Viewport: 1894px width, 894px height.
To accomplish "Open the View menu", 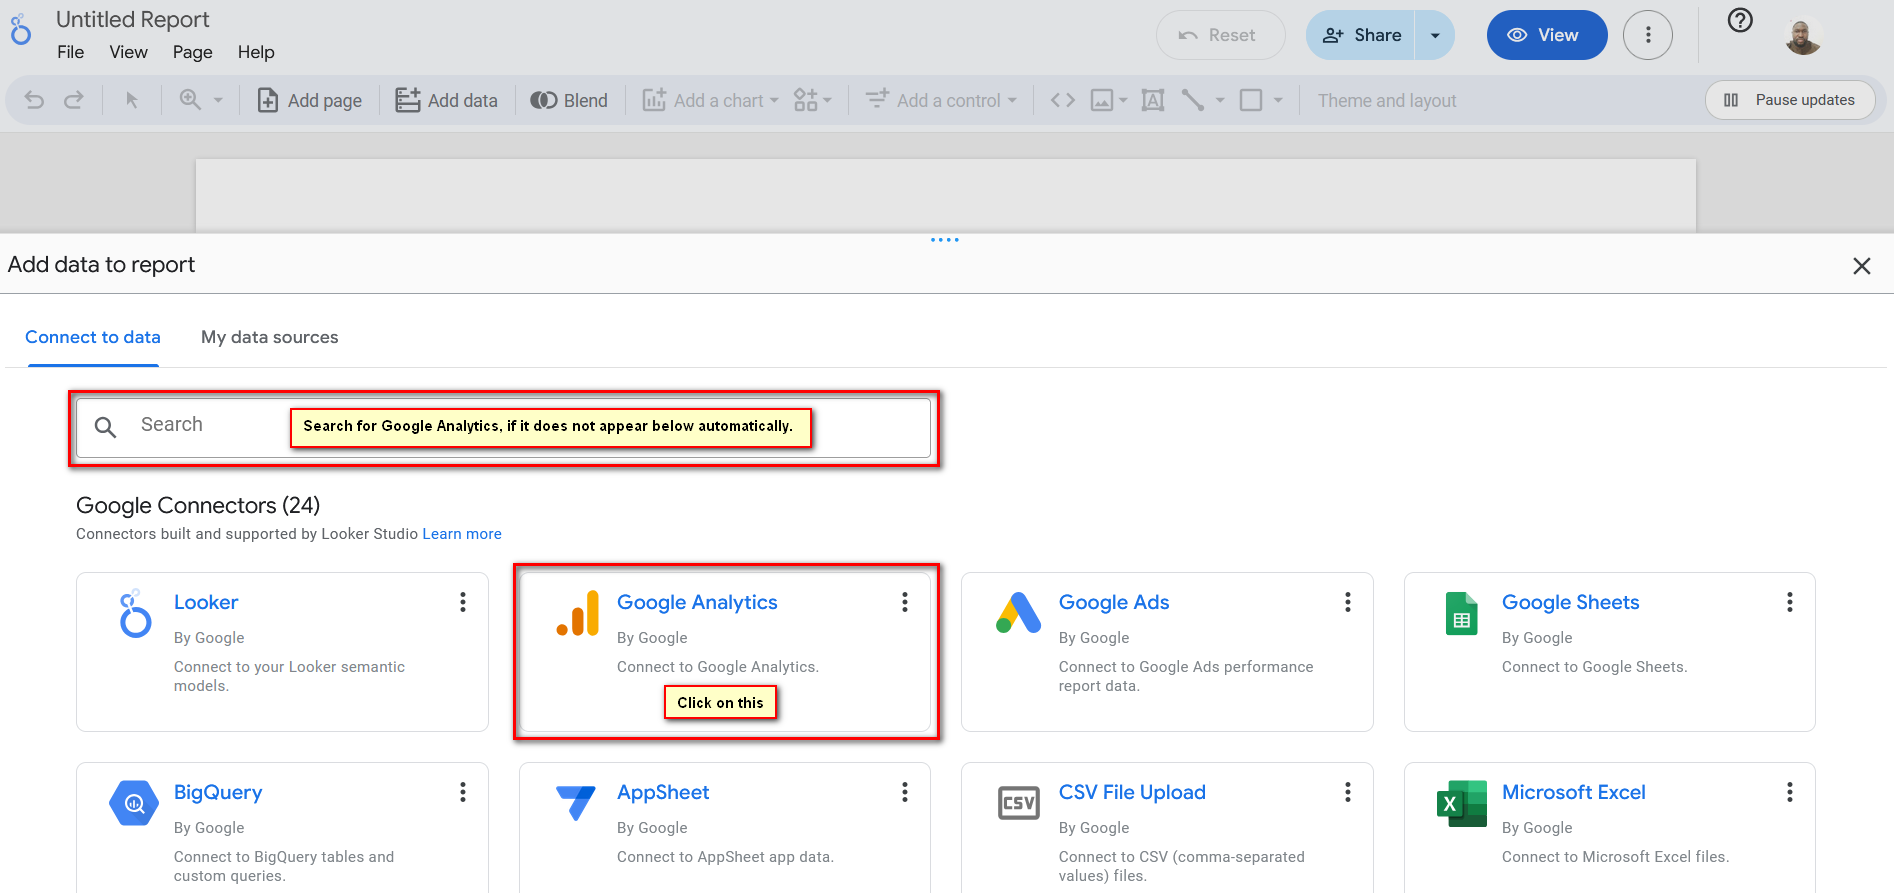I will click(128, 52).
